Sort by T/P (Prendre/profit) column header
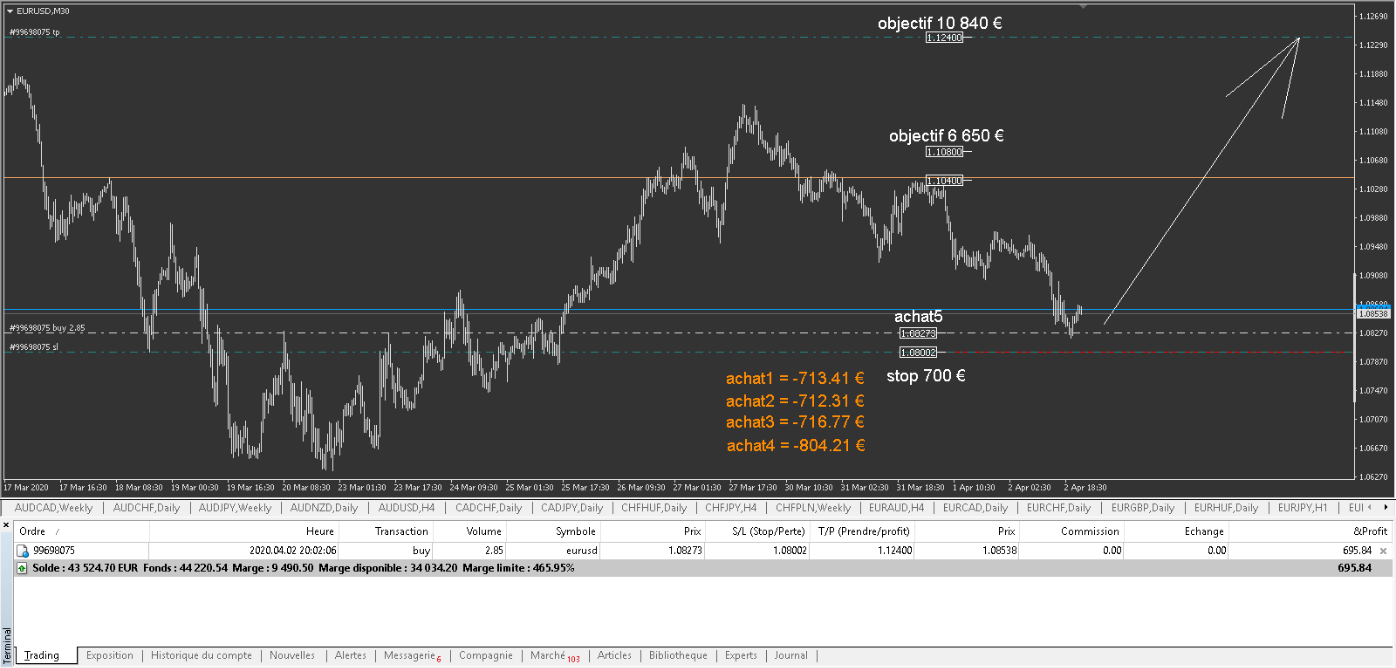Viewport: 1396px width, 668px height. coord(862,531)
